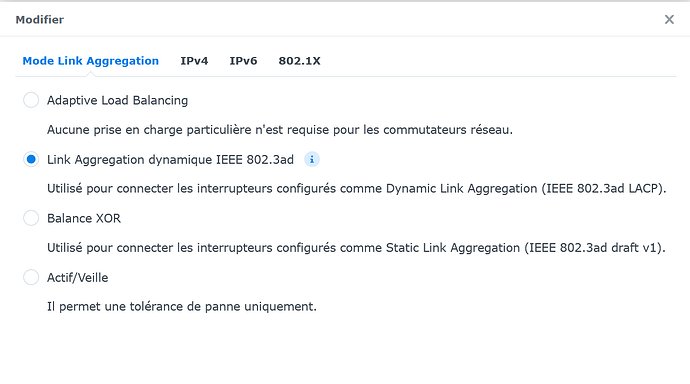Viewport: 690px width, 384px height.
Task: Click the info icon next to IEEE 802.3ad
Action: tap(312, 159)
